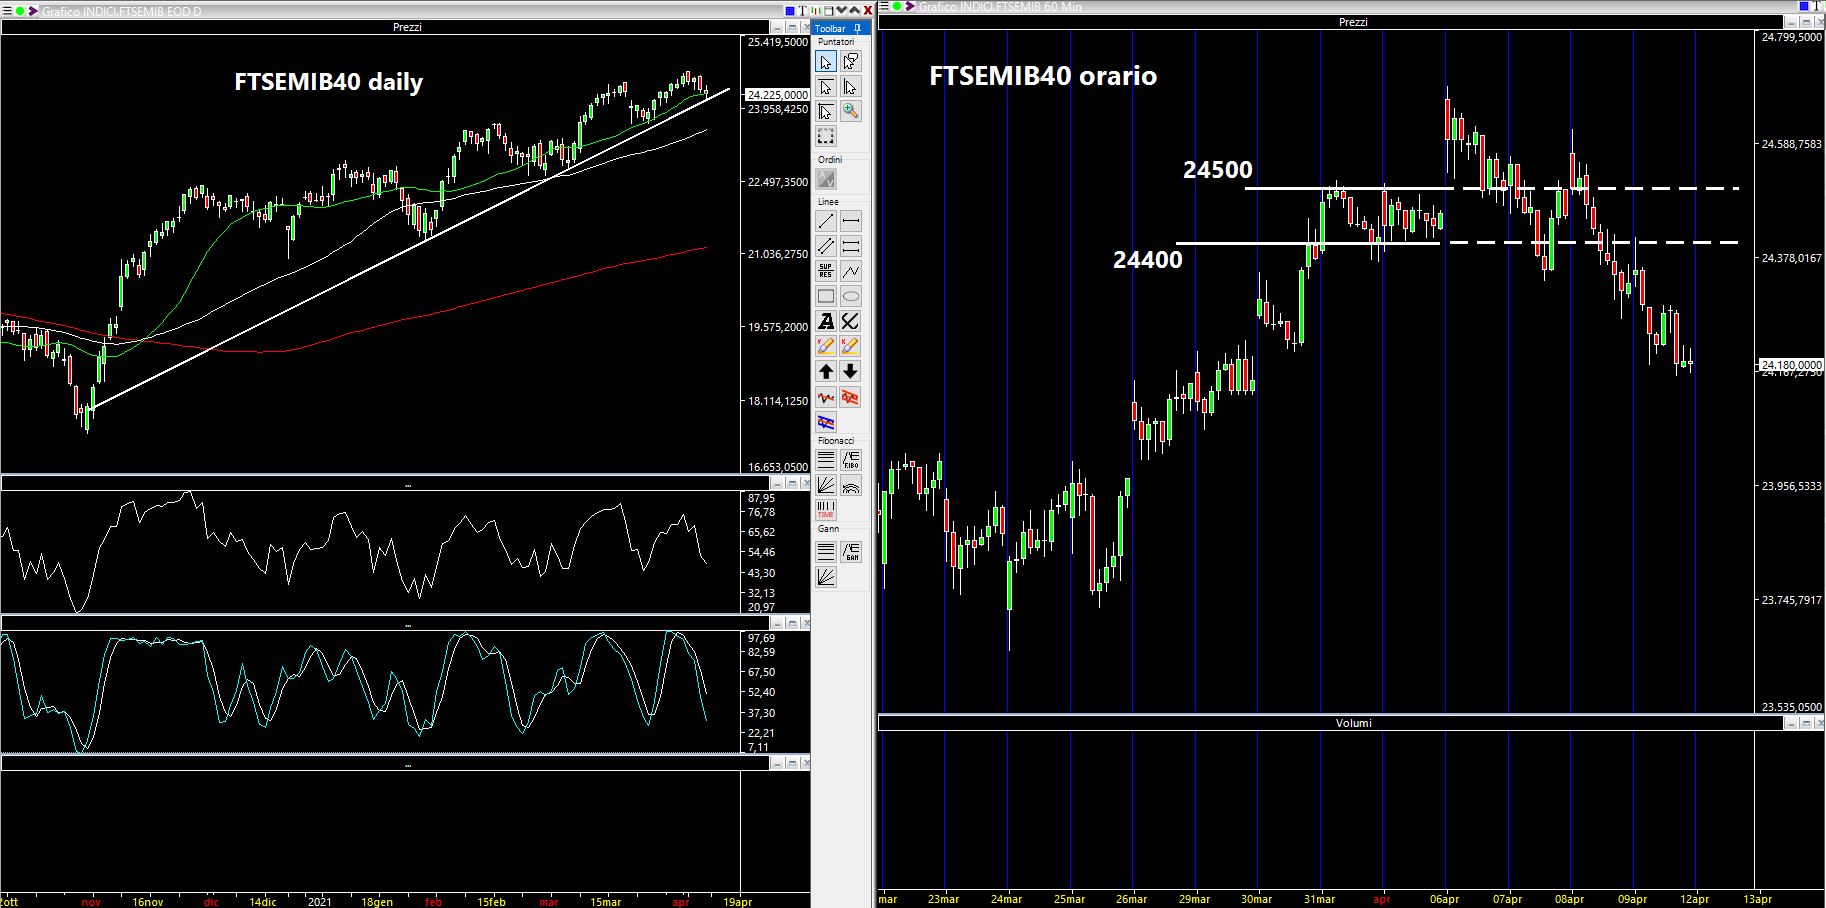The height and width of the screenshot is (908, 1826).
Task: Select the zigzag polyline tool
Action: (x=851, y=271)
